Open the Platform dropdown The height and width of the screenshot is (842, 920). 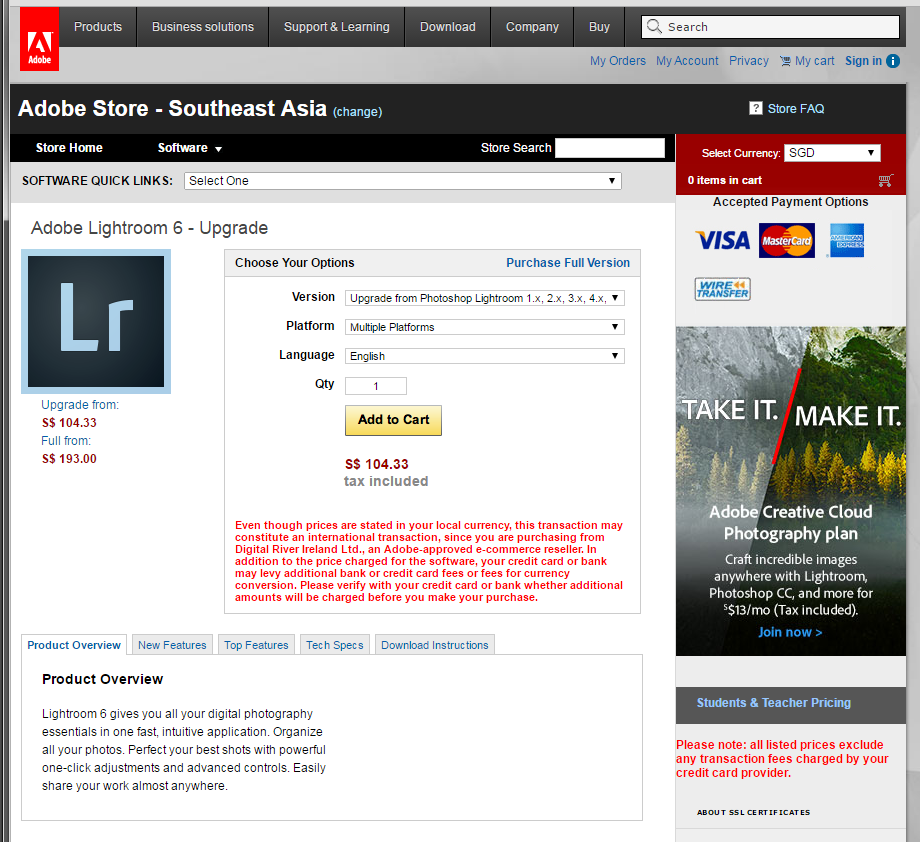coord(485,327)
